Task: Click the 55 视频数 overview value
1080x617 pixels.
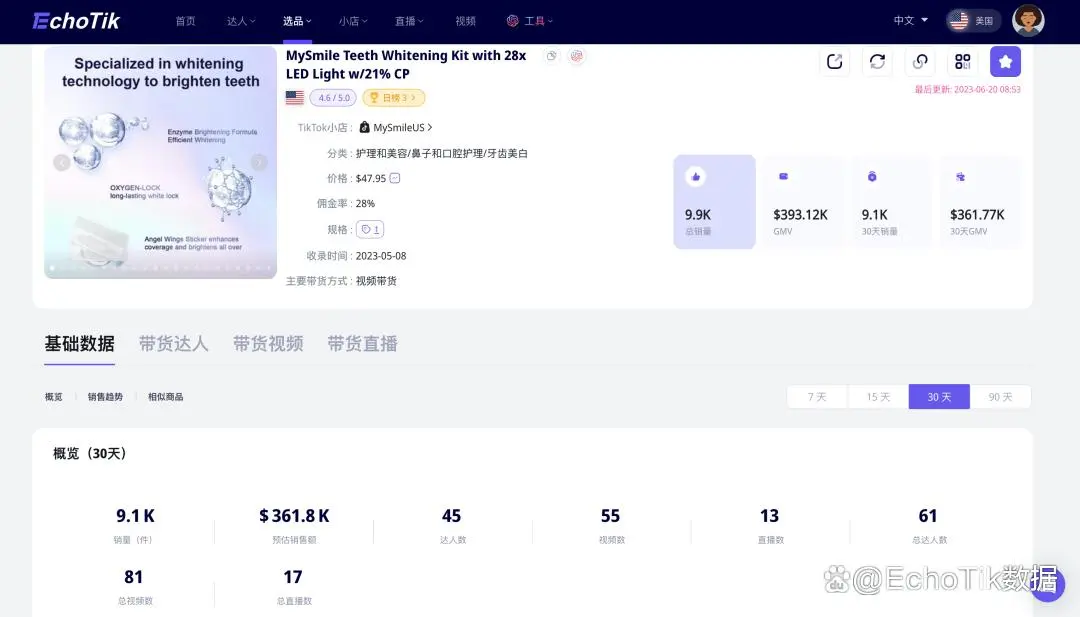Action: pyautogui.click(x=610, y=516)
